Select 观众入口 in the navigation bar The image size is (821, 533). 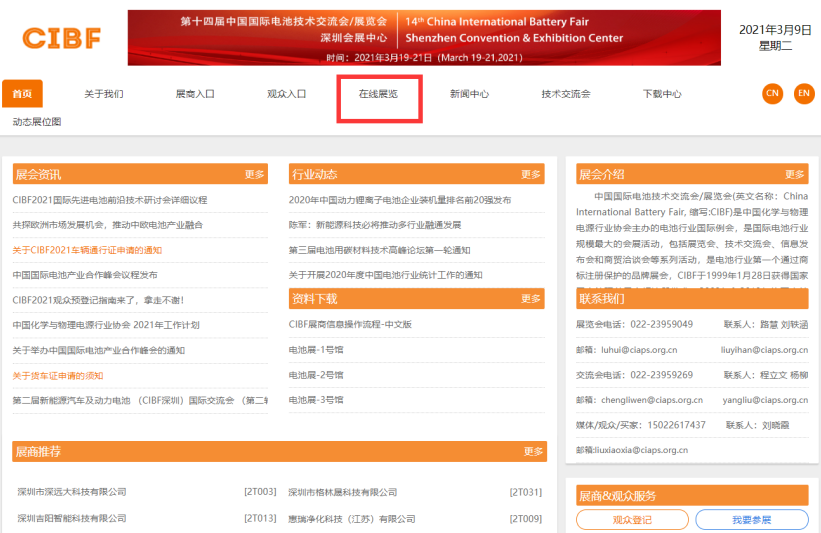(x=286, y=94)
